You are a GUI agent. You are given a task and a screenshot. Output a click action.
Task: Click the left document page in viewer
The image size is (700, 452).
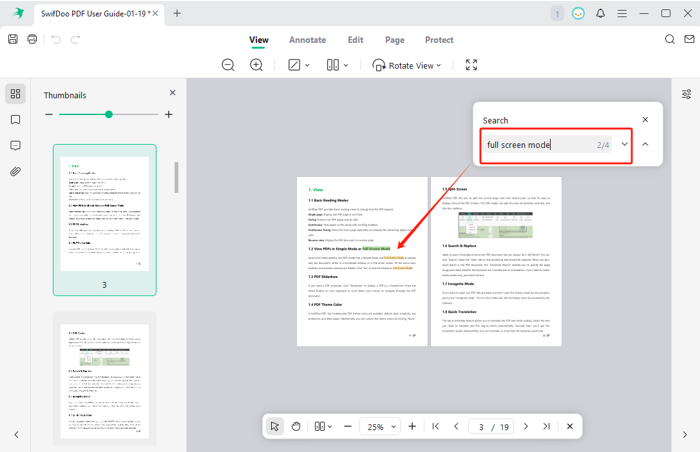(x=362, y=262)
